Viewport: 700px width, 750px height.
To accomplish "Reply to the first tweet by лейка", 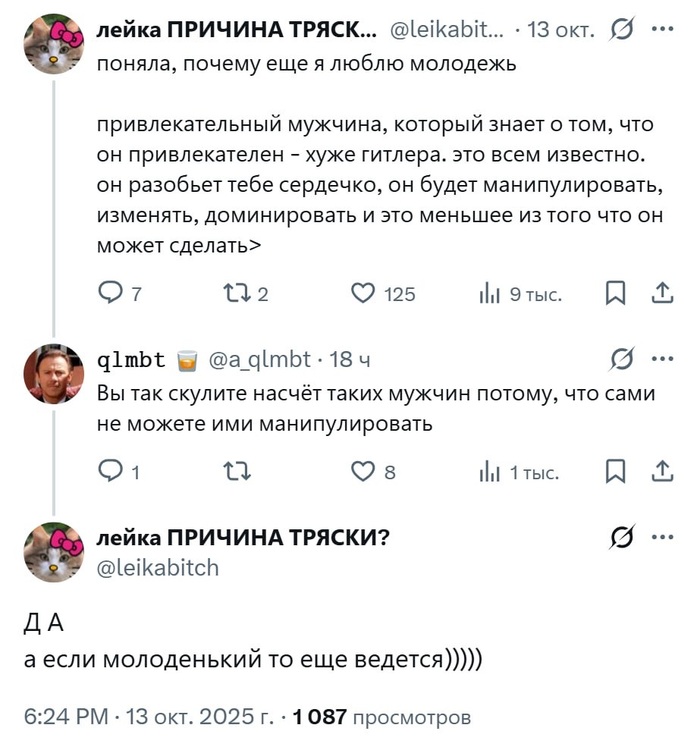I will 110,294.
